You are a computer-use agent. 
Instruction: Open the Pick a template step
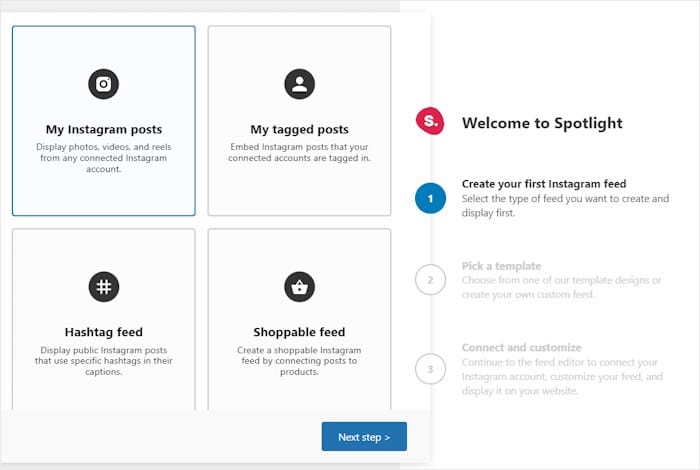pos(501,266)
